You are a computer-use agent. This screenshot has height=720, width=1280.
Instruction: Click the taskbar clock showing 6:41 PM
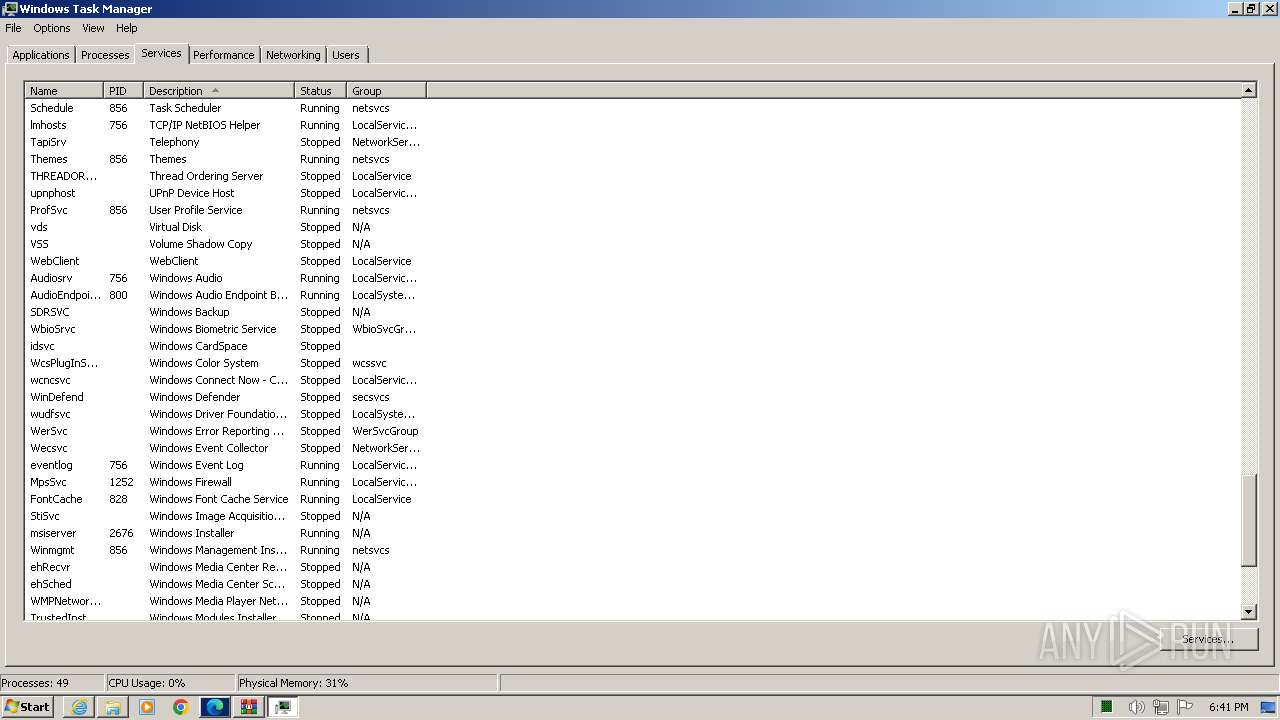tap(1229, 707)
